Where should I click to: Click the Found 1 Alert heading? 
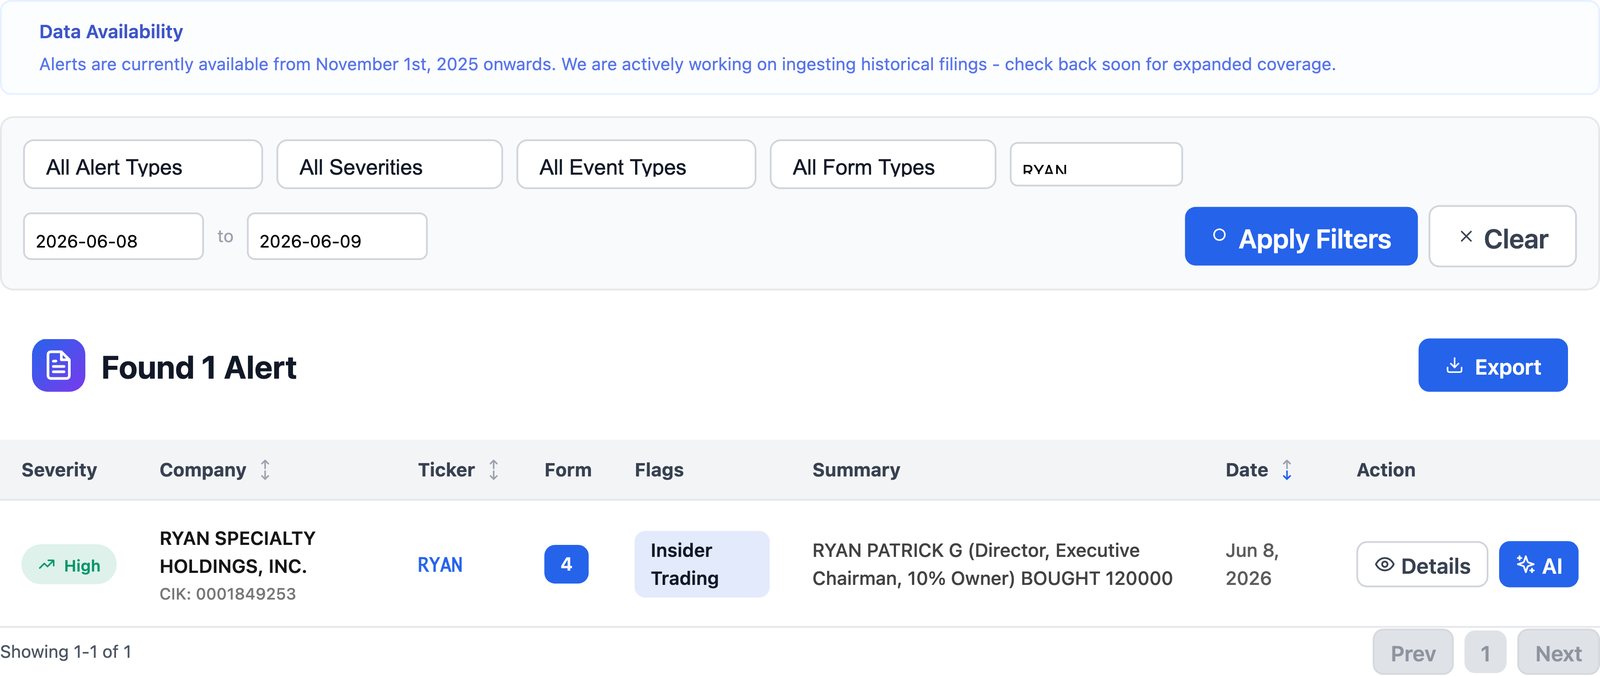click(x=199, y=367)
